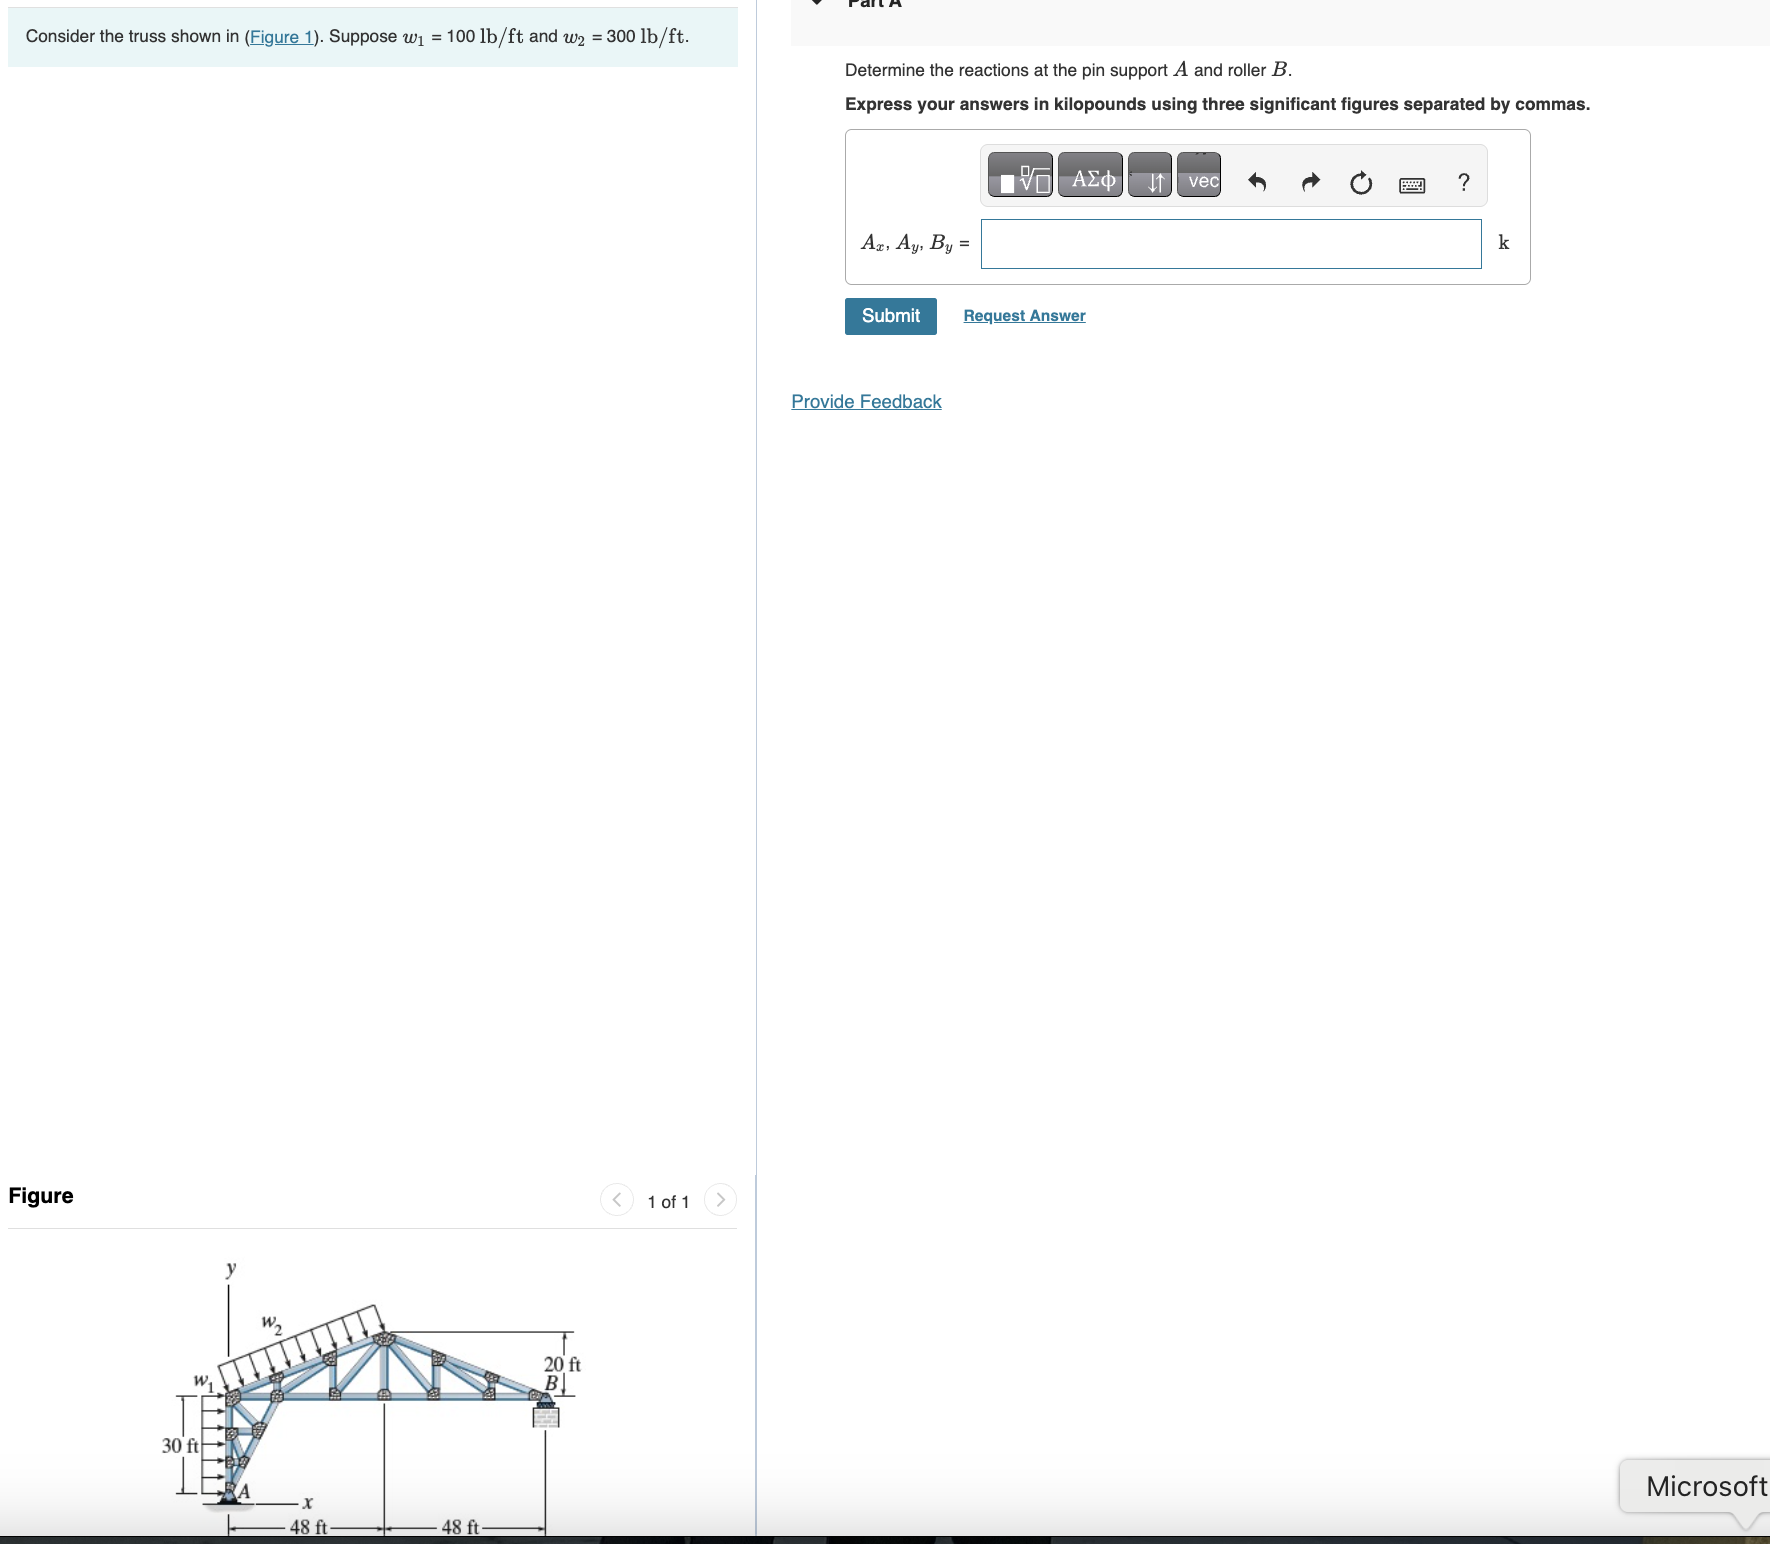Image resolution: width=1770 pixels, height=1544 pixels.
Task: Go to the previous figure
Action: coord(617,1199)
